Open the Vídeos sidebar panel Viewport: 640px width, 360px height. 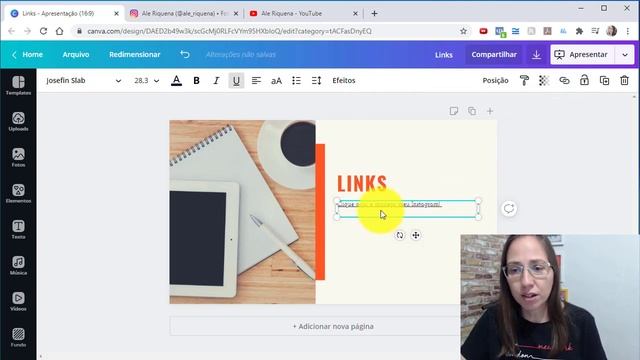tap(18, 301)
